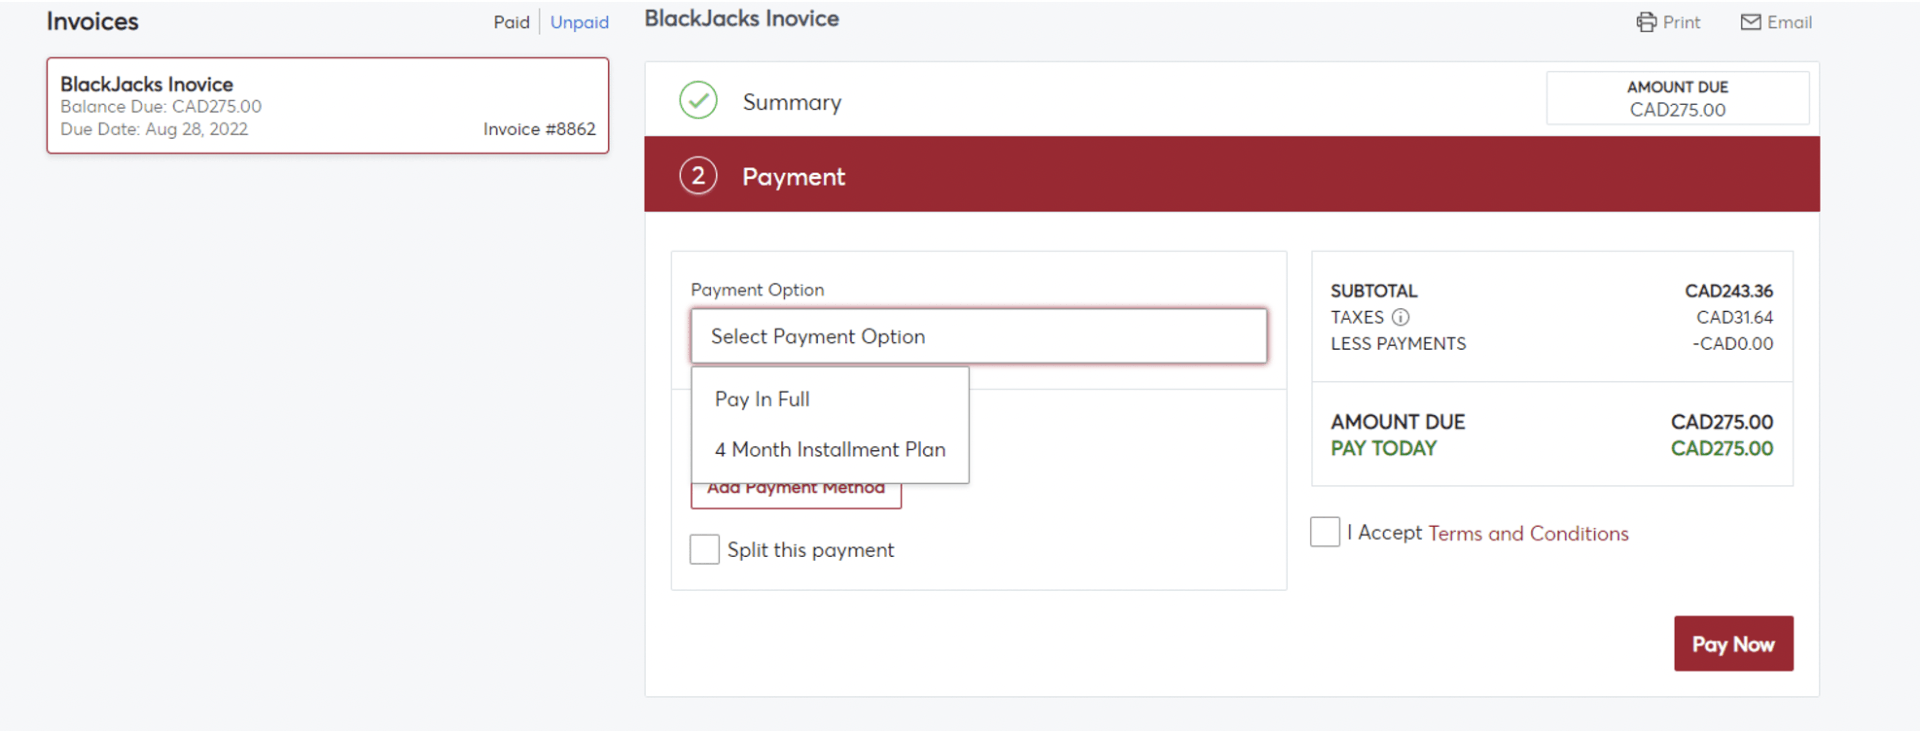The width and height of the screenshot is (1920, 731).
Task: Open the Select Payment Option dropdown
Action: click(x=979, y=336)
